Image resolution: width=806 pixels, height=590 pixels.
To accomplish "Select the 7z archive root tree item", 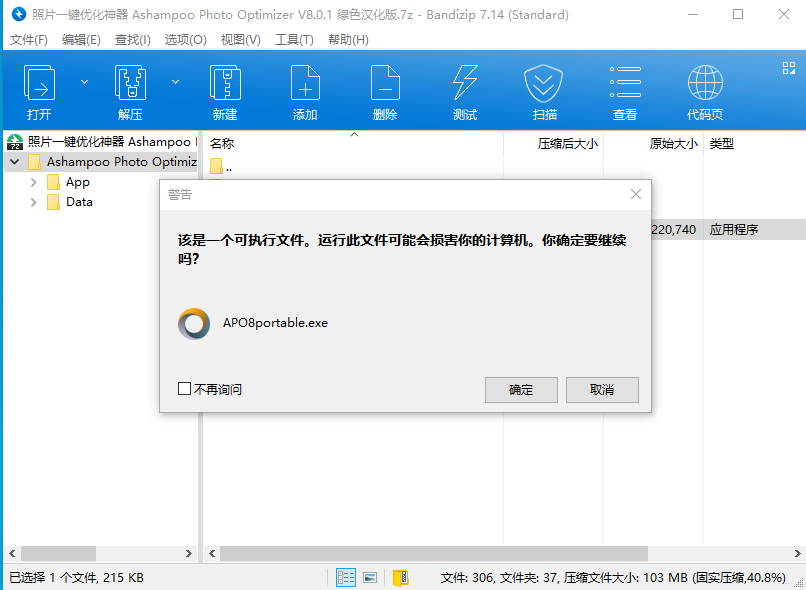I will coord(102,142).
